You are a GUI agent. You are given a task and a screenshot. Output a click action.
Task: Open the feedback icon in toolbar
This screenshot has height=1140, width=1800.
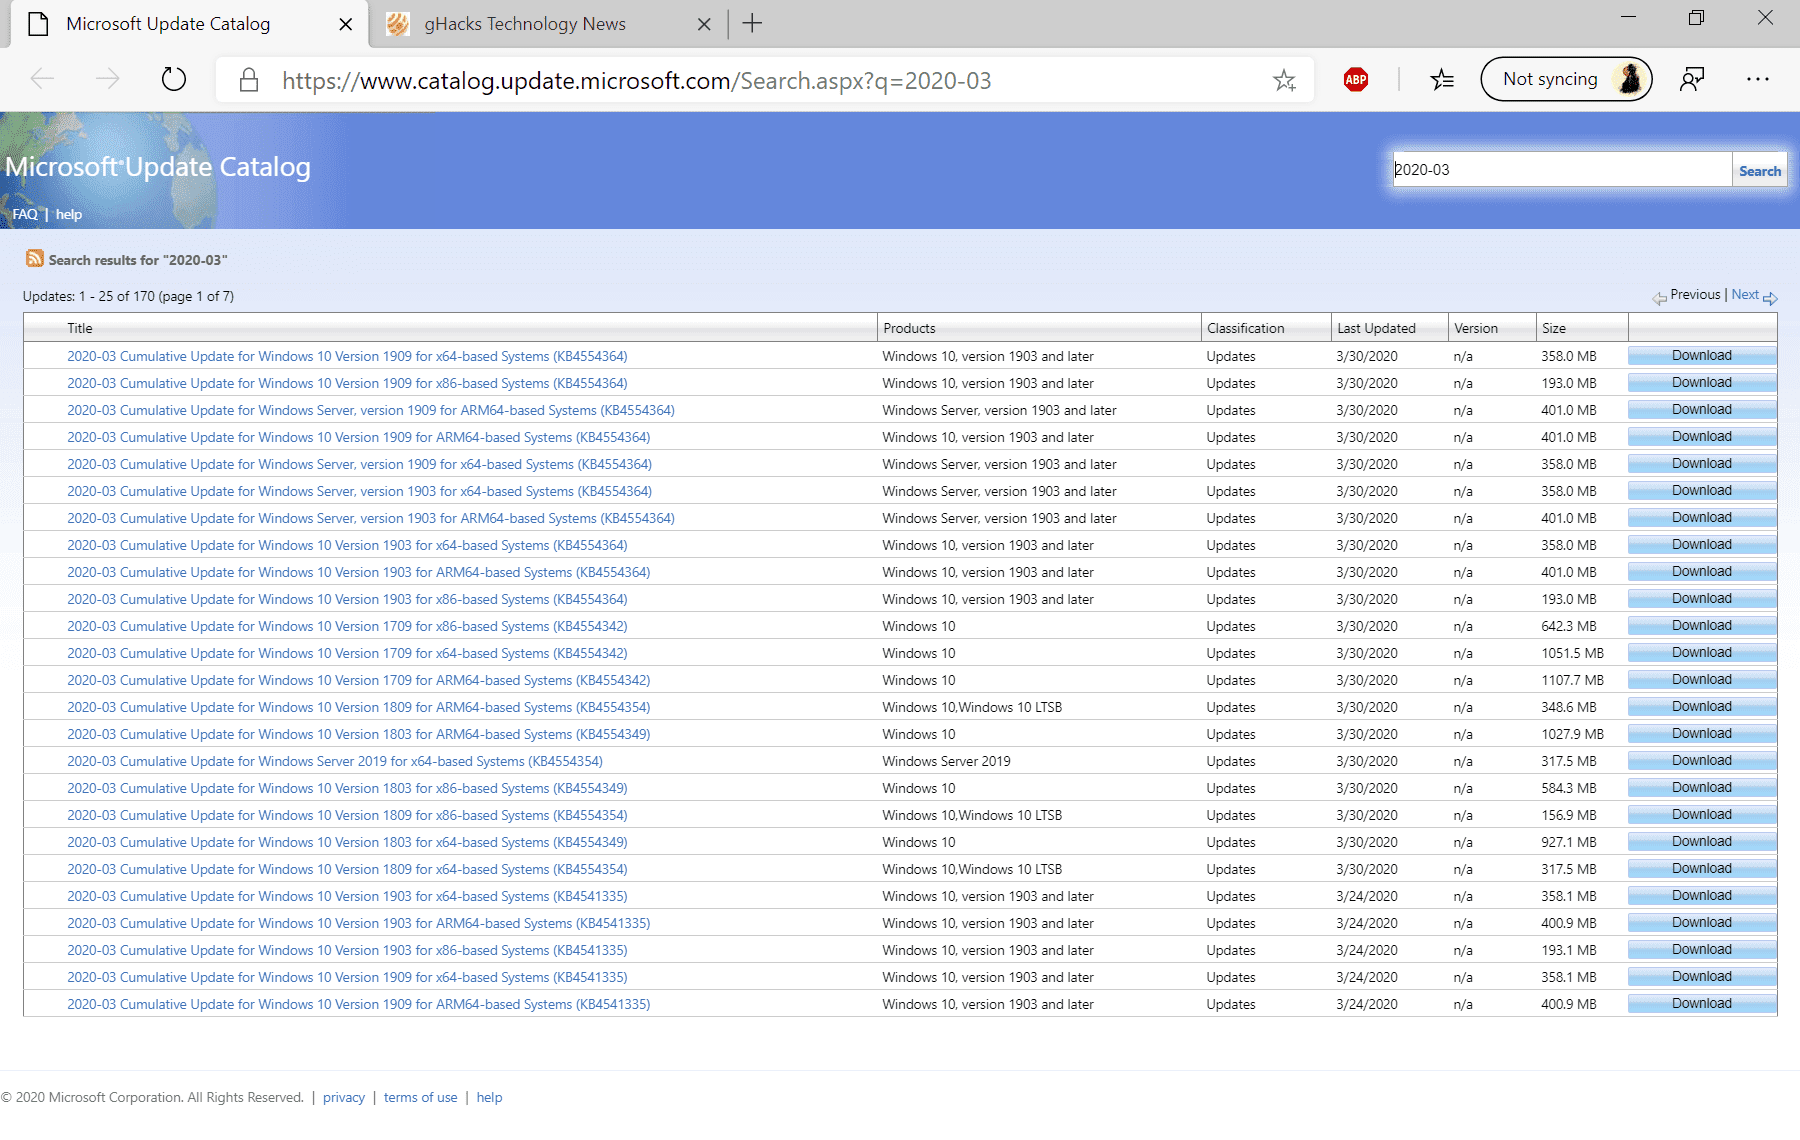point(1692,79)
